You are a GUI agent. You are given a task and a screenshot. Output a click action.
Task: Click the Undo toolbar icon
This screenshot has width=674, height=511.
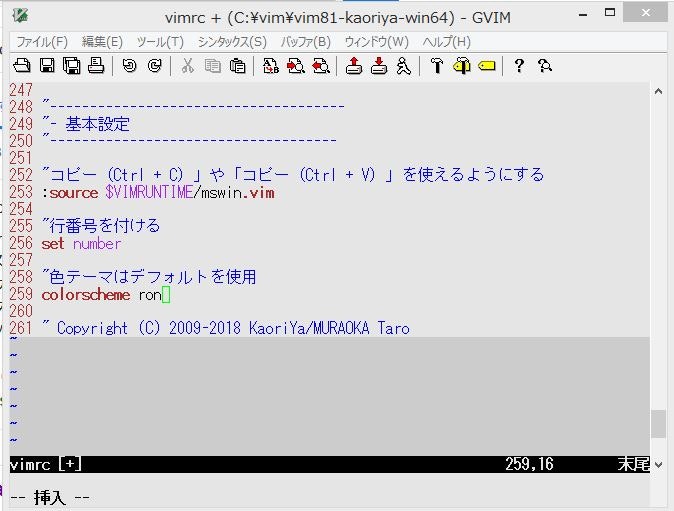(129, 66)
